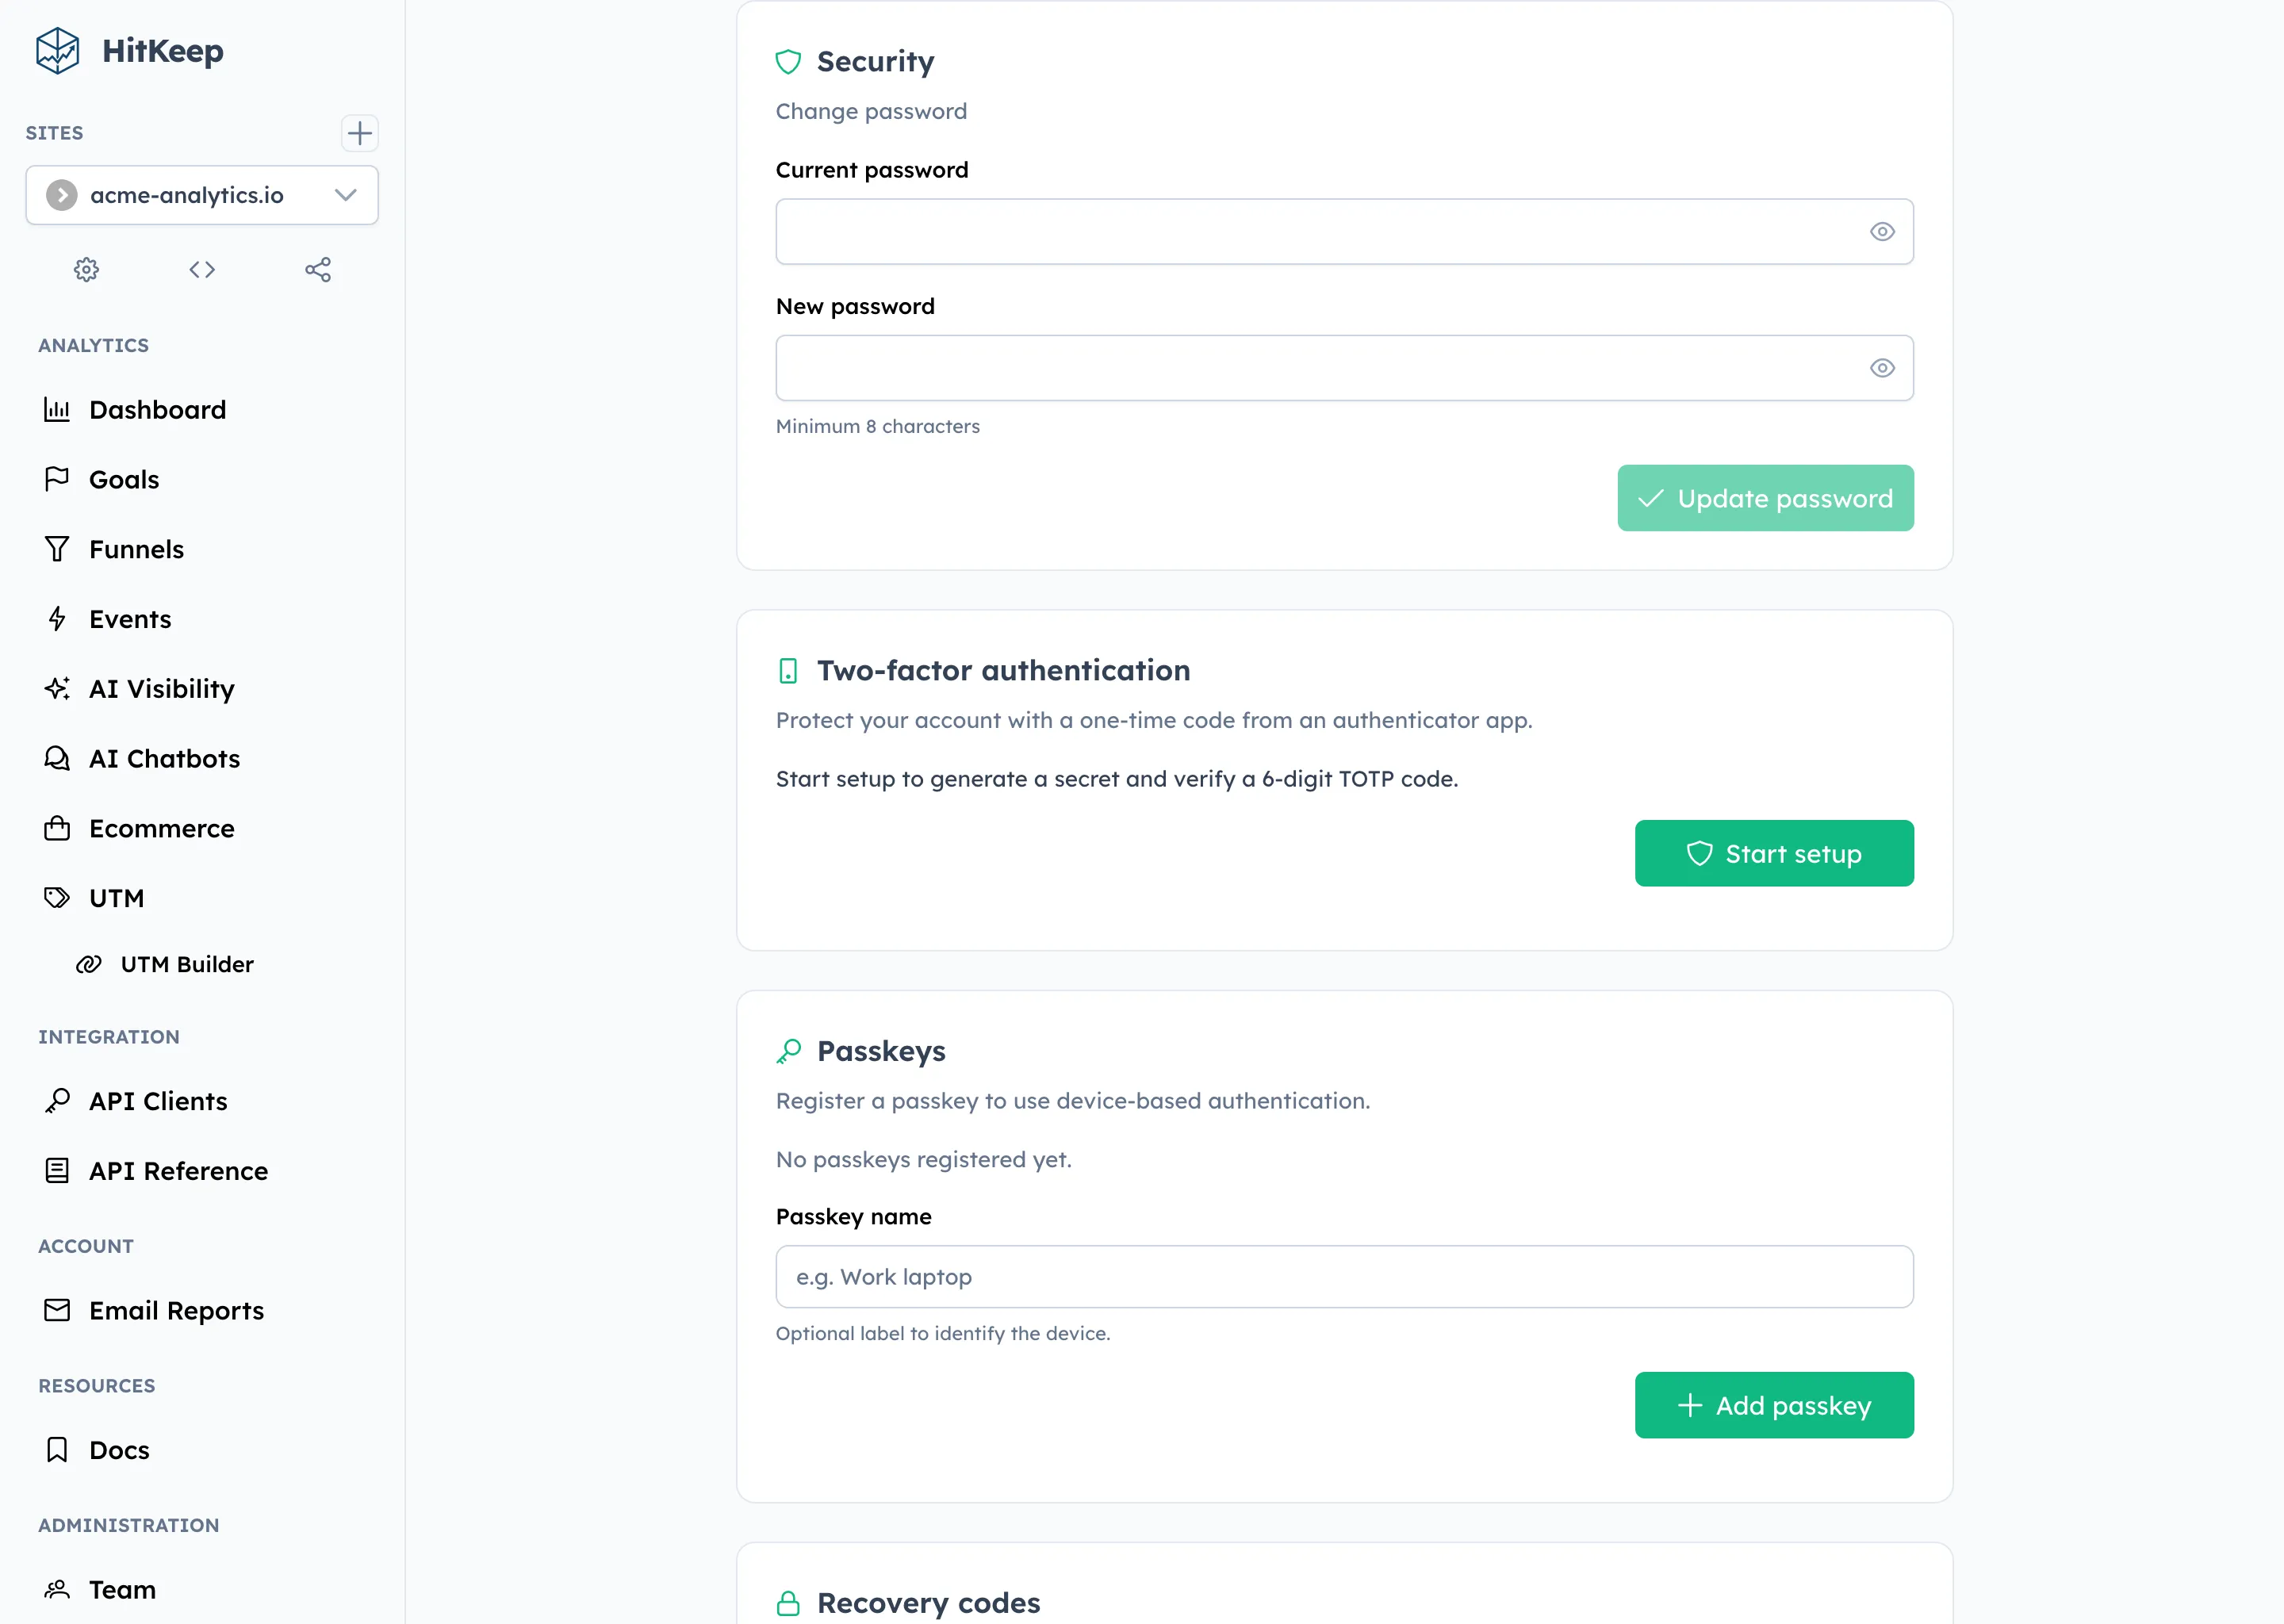Viewport: 2284px width, 1624px height.
Task: Reveal the new password with the eye toggle
Action: coord(1882,368)
